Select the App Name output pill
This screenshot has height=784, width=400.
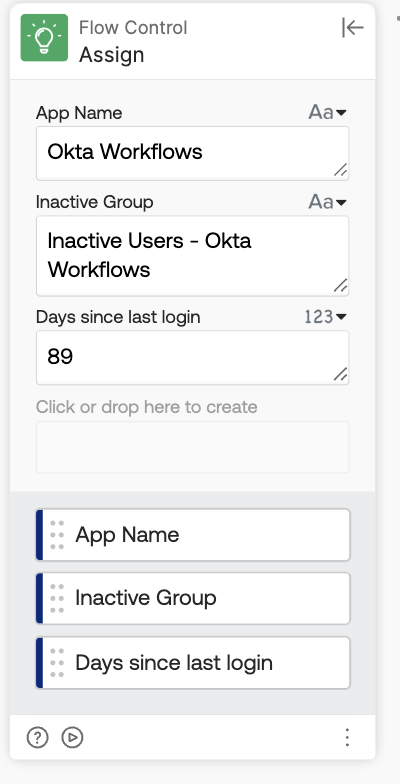coord(193,535)
